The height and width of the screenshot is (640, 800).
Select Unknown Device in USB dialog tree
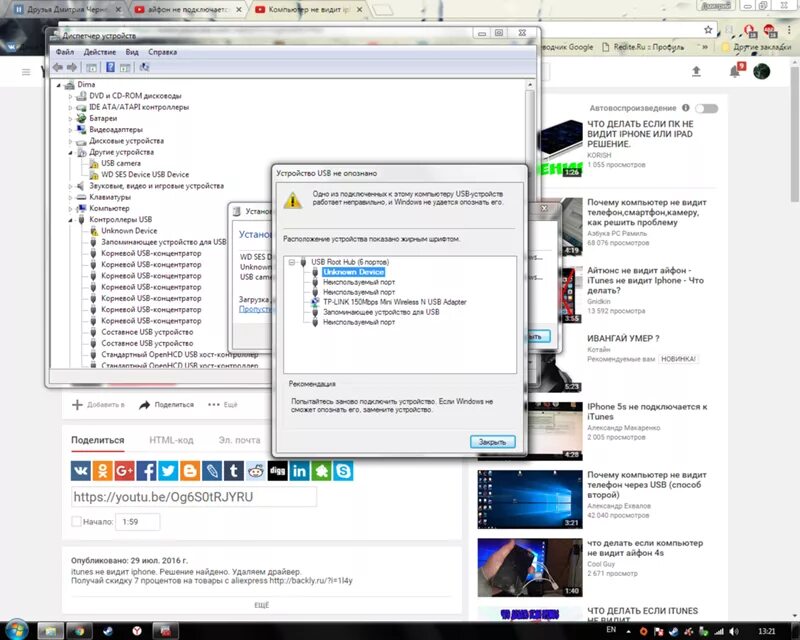pos(353,272)
